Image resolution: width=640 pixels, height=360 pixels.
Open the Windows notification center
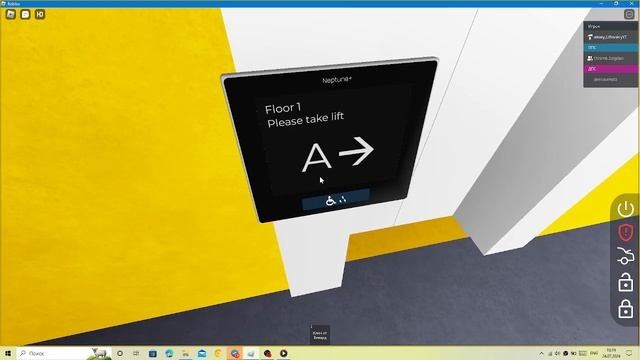(x=629, y=353)
